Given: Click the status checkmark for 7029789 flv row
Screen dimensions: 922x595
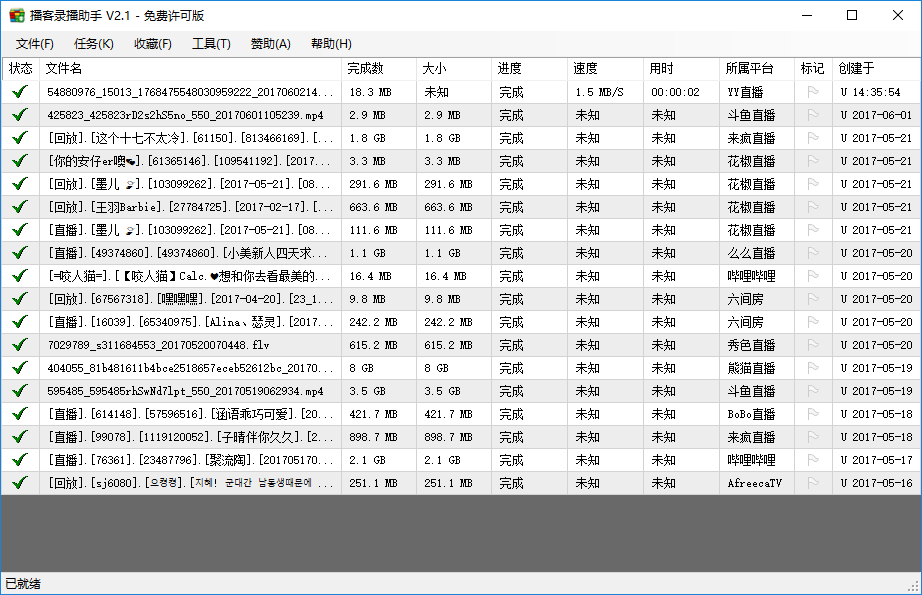Looking at the screenshot, I should point(20,345).
